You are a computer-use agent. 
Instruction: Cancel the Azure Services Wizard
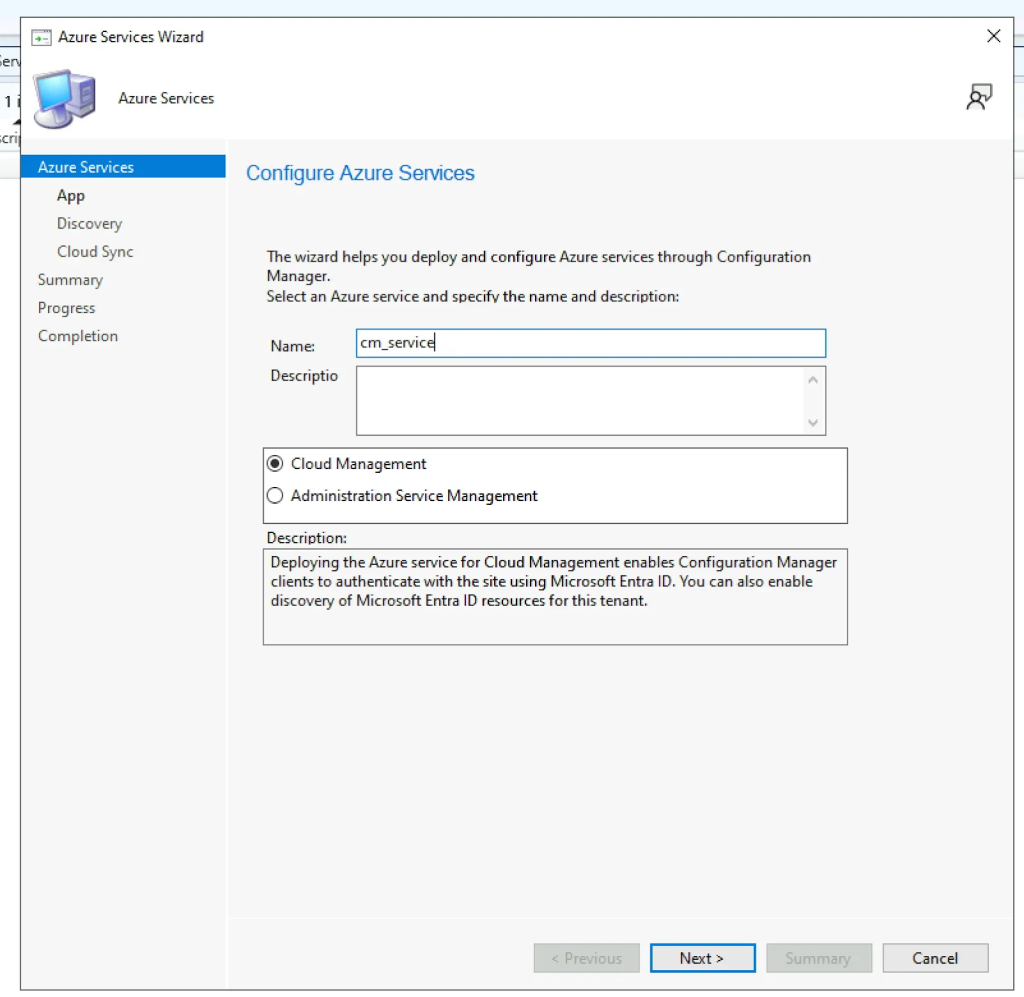935,958
